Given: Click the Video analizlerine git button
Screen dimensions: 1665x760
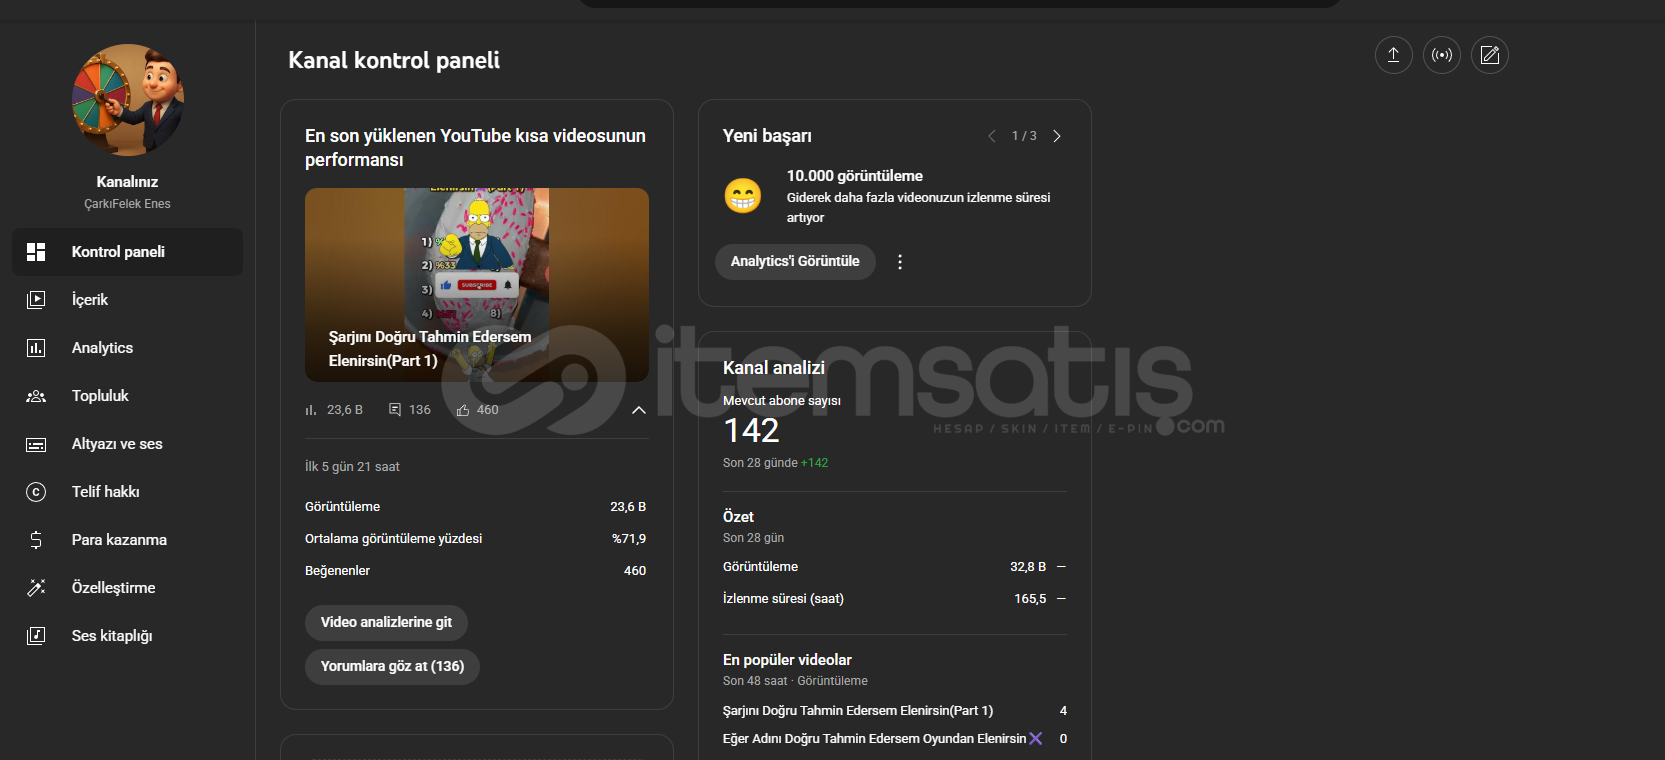Looking at the screenshot, I should tap(386, 622).
